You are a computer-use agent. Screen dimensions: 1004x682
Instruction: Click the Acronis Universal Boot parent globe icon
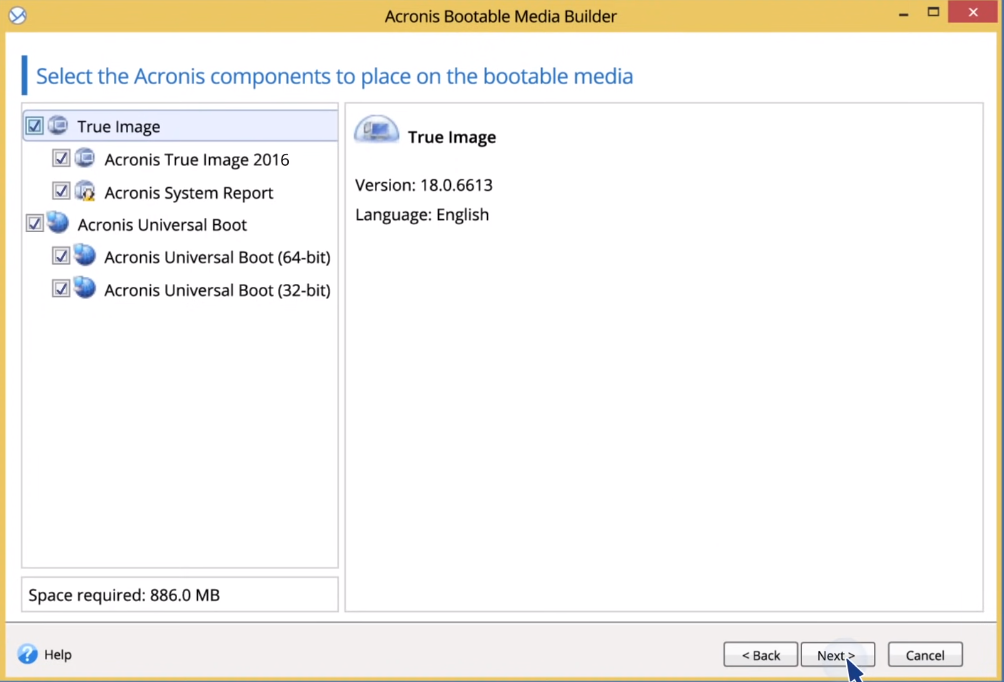tap(58, 223)
